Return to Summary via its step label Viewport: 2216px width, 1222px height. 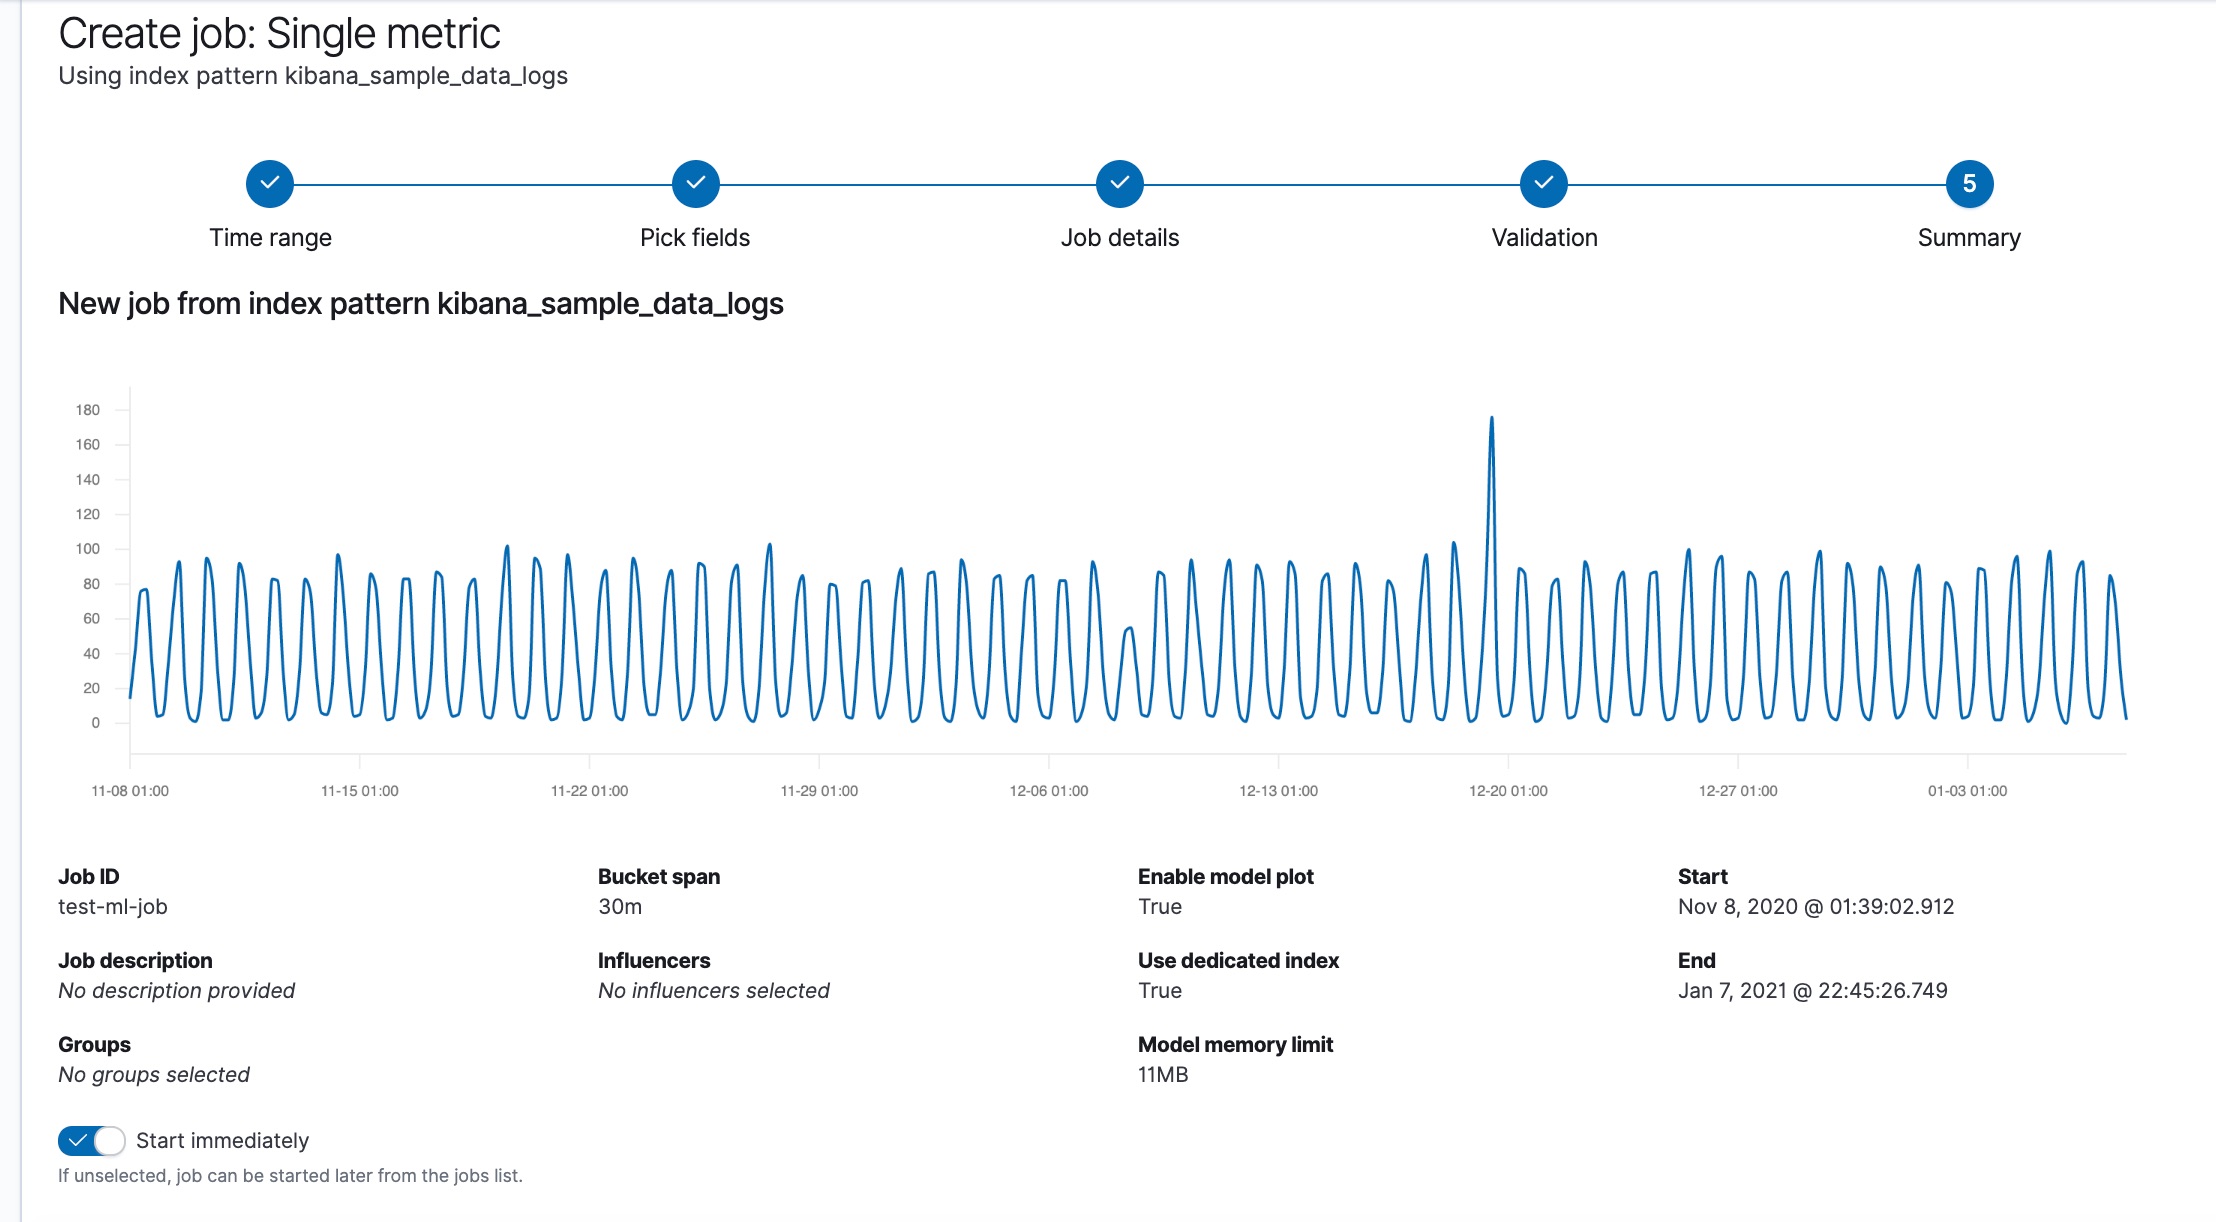[1968, 238]
